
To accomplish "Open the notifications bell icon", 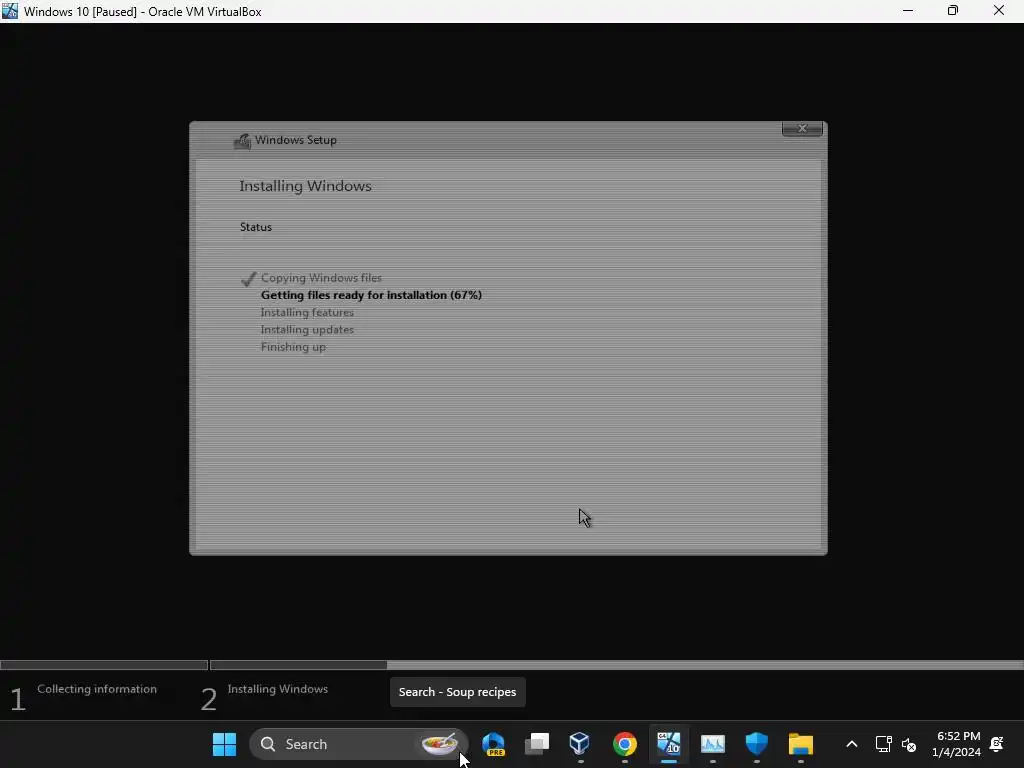I will coord(997,744).
